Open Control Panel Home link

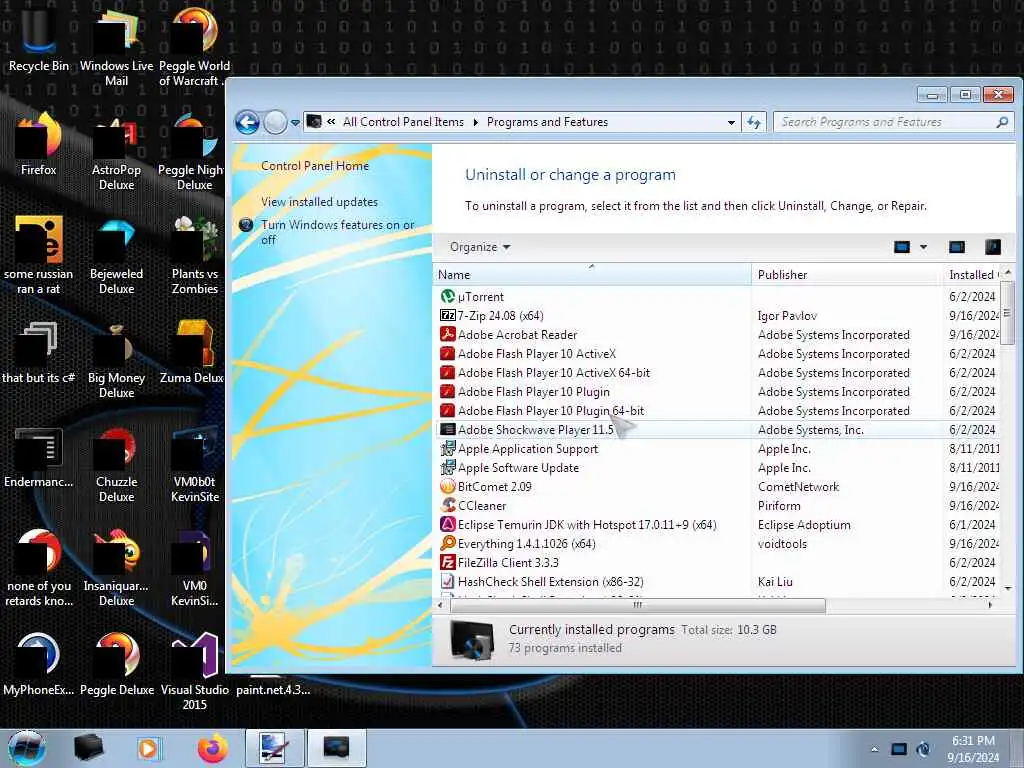tap(315, 166)
